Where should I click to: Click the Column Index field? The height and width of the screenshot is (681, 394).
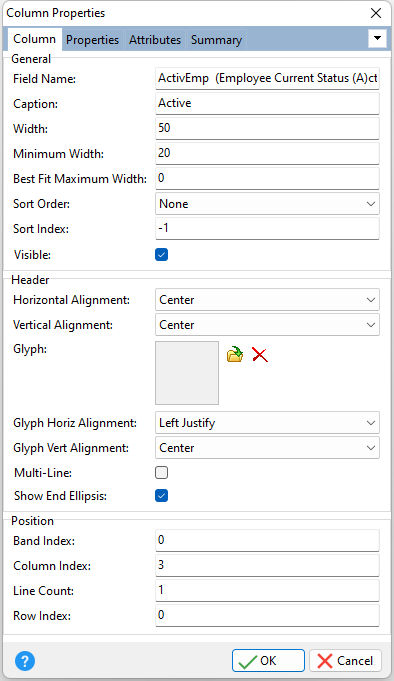pos(267,565)
